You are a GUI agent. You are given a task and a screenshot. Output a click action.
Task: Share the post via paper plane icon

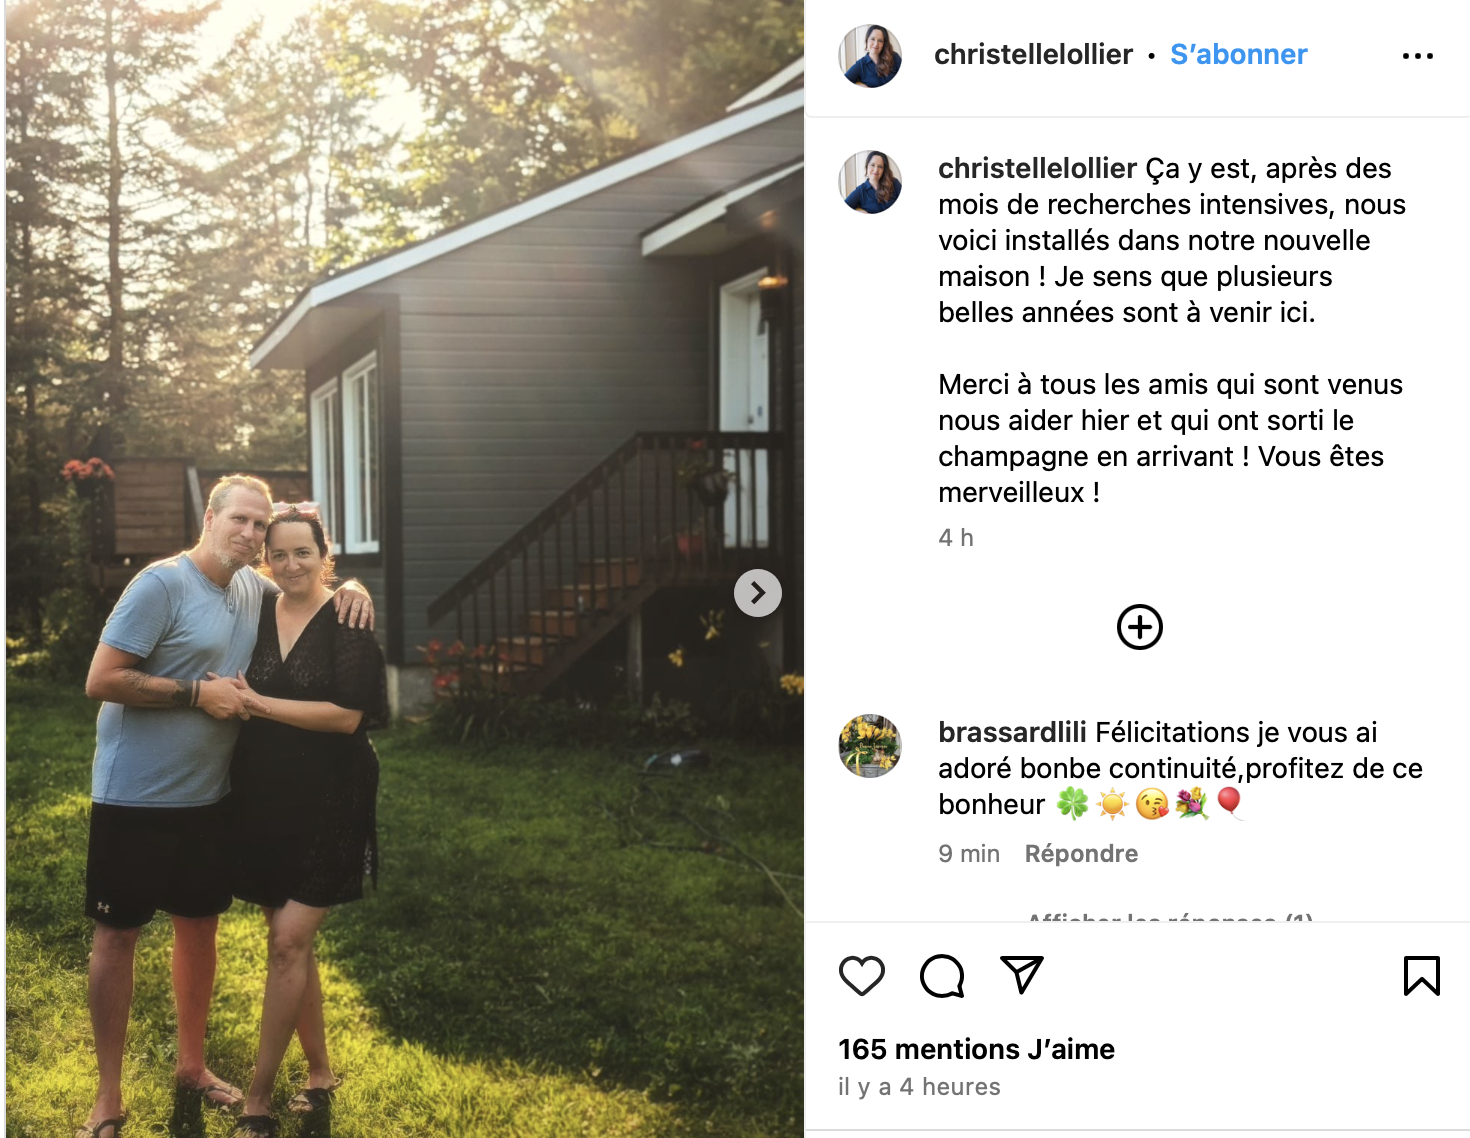pos(1022,975)
